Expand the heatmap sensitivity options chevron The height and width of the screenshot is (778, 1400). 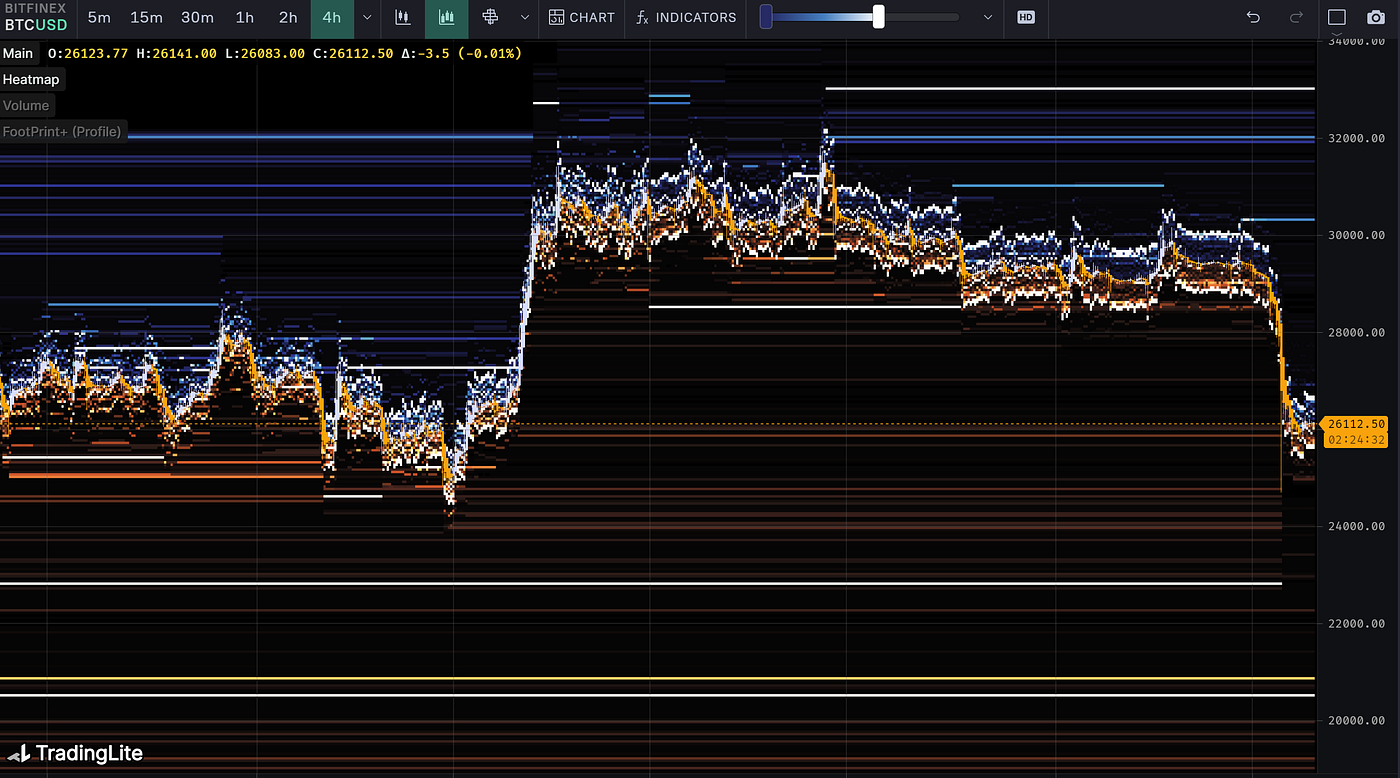[x=988, y=17]
